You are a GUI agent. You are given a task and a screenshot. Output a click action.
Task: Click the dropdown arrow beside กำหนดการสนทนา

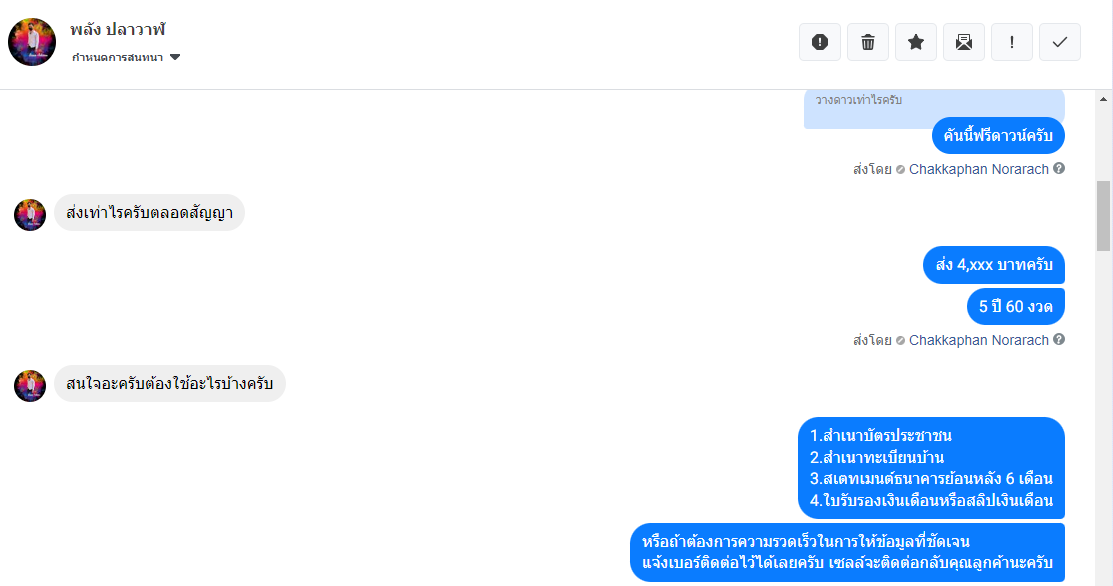pos(175,57)
